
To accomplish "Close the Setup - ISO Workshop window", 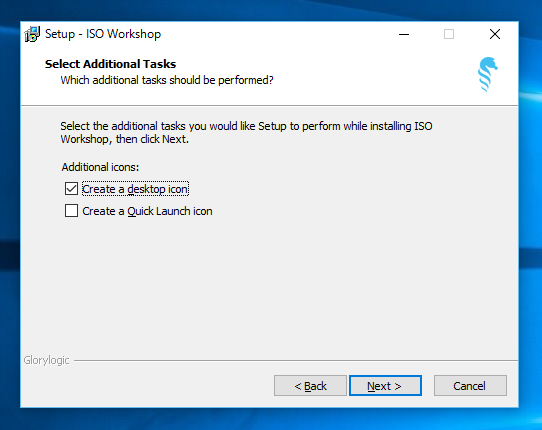I will pyautogui.click(x=495, y=34).
